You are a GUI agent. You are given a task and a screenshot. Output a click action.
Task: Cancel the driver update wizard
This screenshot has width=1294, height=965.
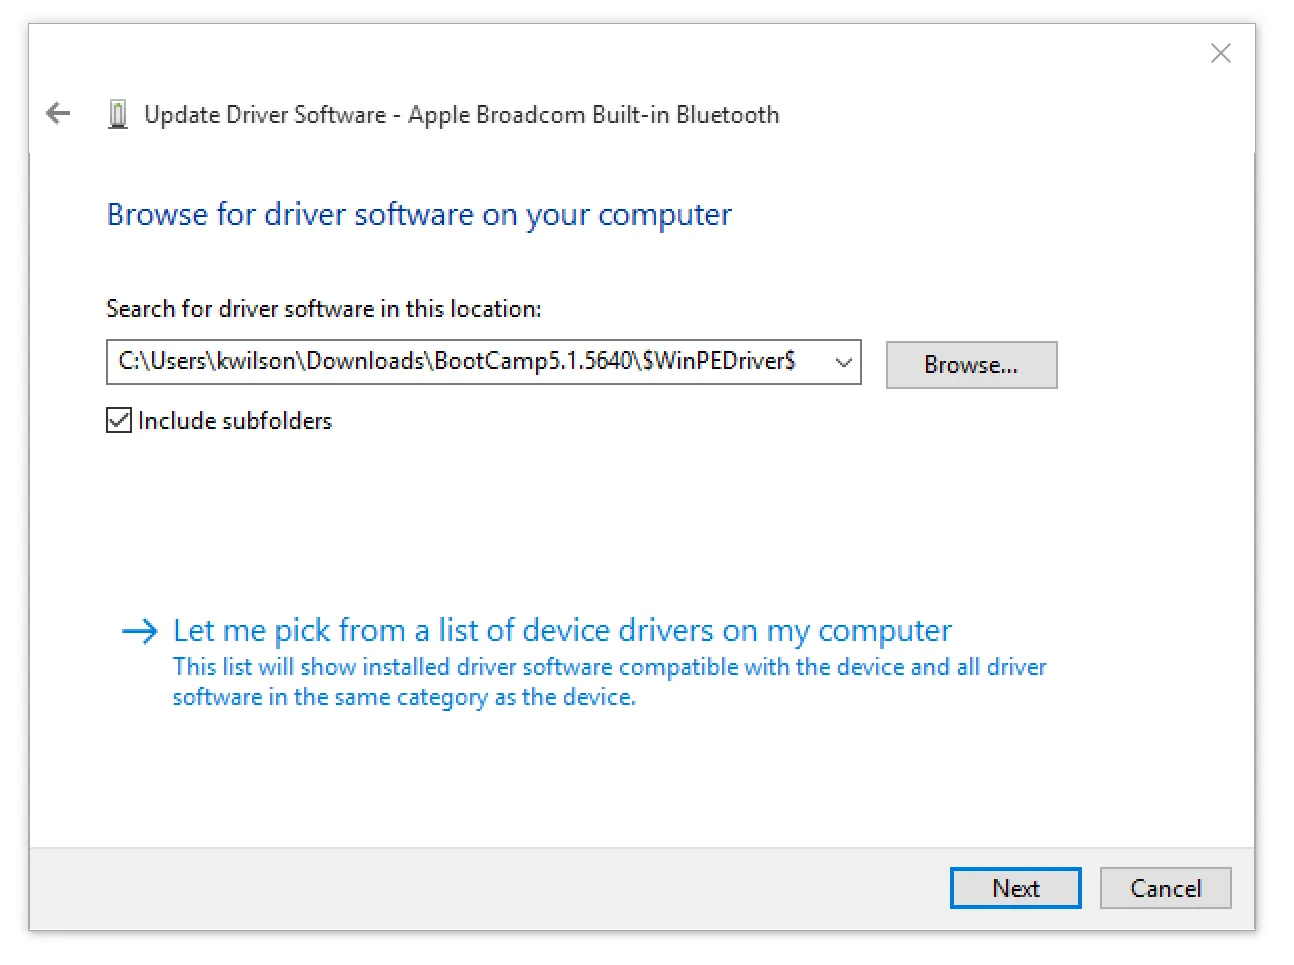(x=1165, y=888)
